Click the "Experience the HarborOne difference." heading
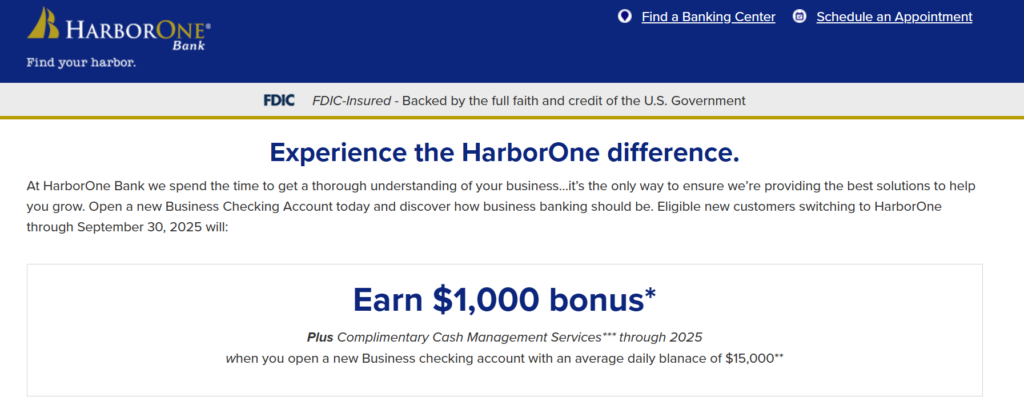Screen dimensions: 1024x405 pos(504,152)
